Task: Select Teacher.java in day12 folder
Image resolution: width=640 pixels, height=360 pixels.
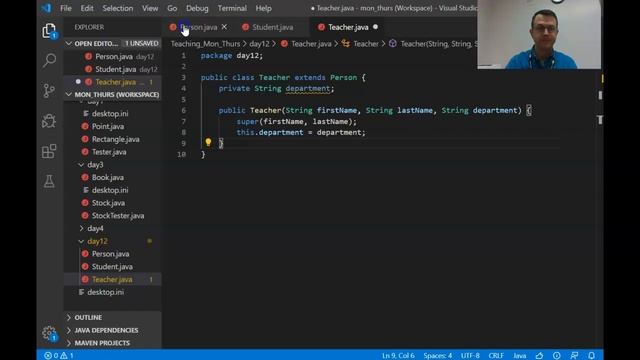Action: pyautogui.click(x=112, y=279)
